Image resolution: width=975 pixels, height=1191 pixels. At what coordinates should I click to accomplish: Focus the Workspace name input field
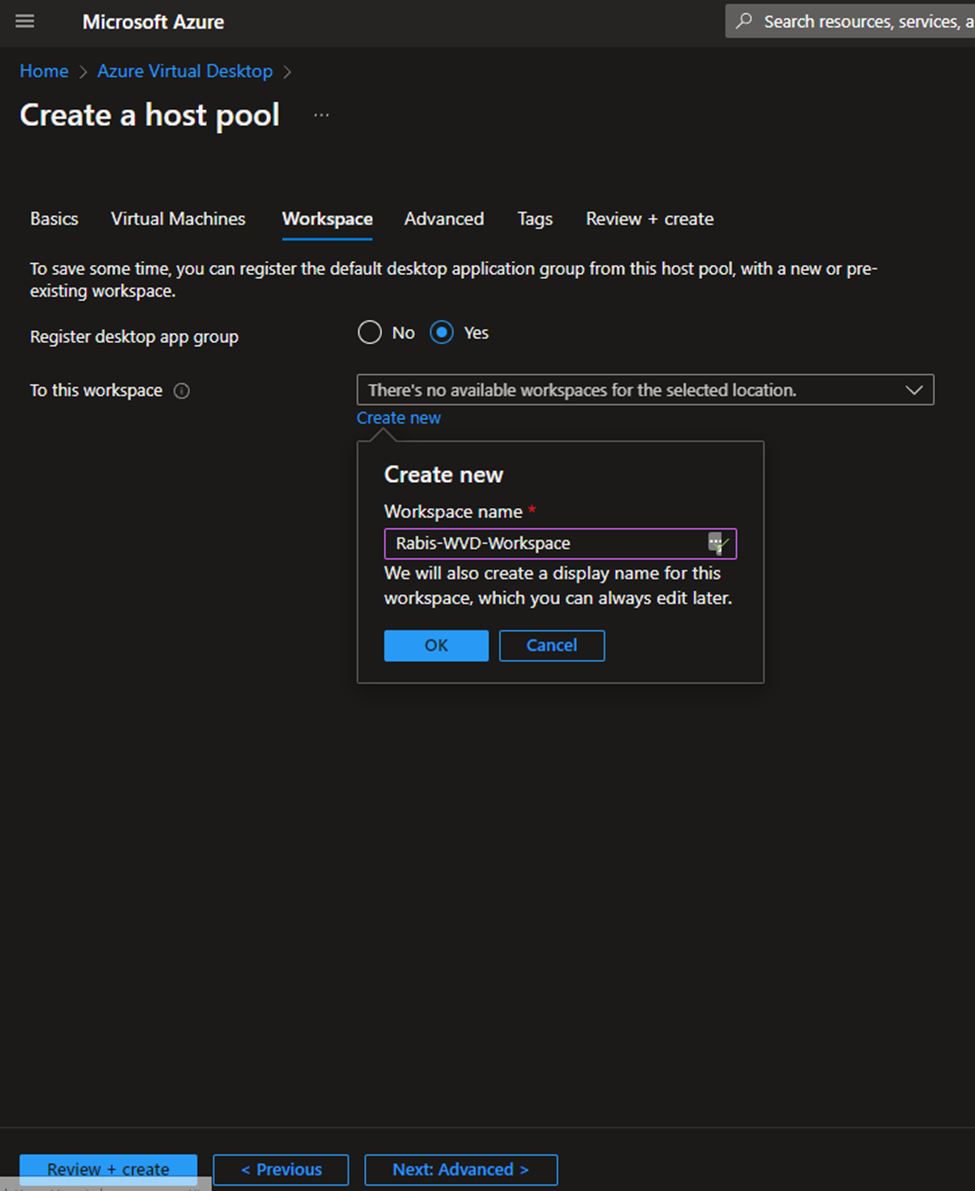560,543
